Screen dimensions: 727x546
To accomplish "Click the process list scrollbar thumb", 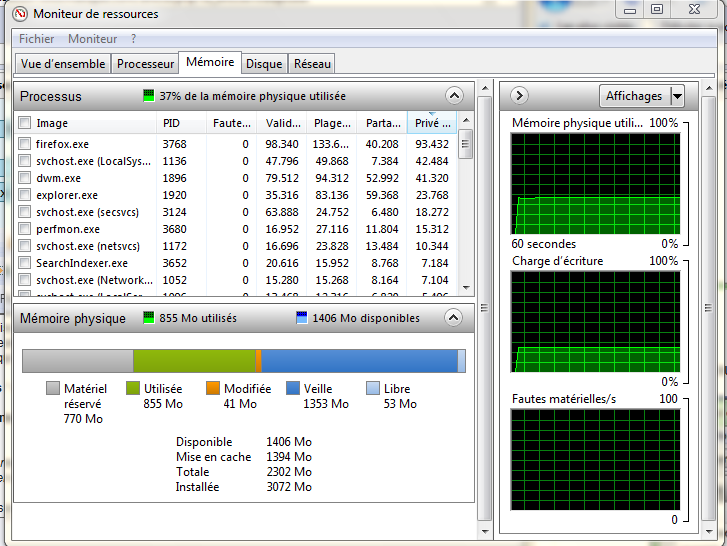I will [466, 144].
